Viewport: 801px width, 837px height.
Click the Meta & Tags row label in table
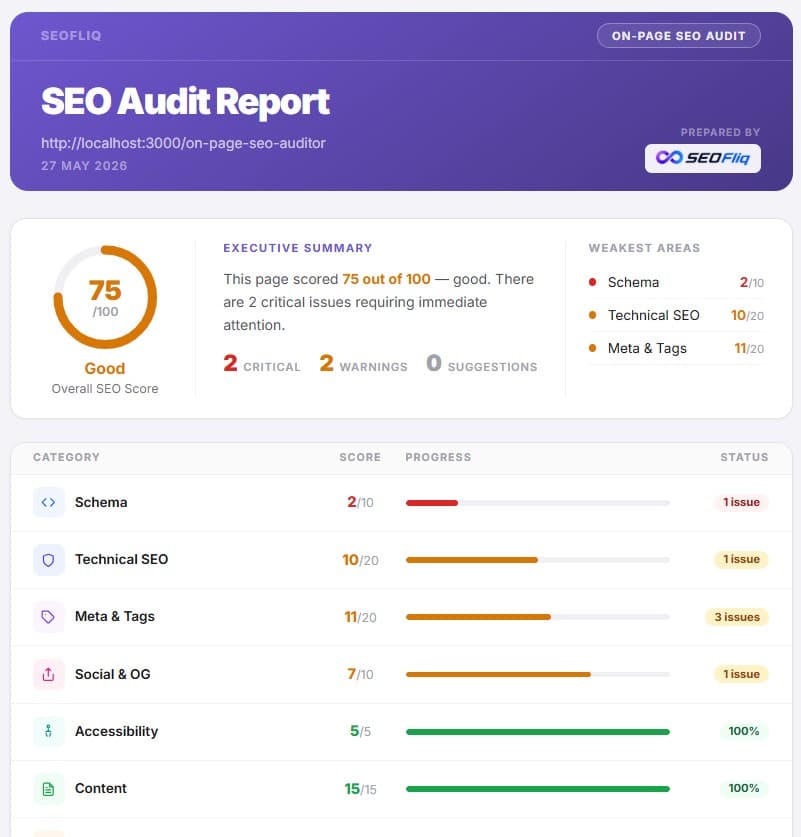click(115, 617)
